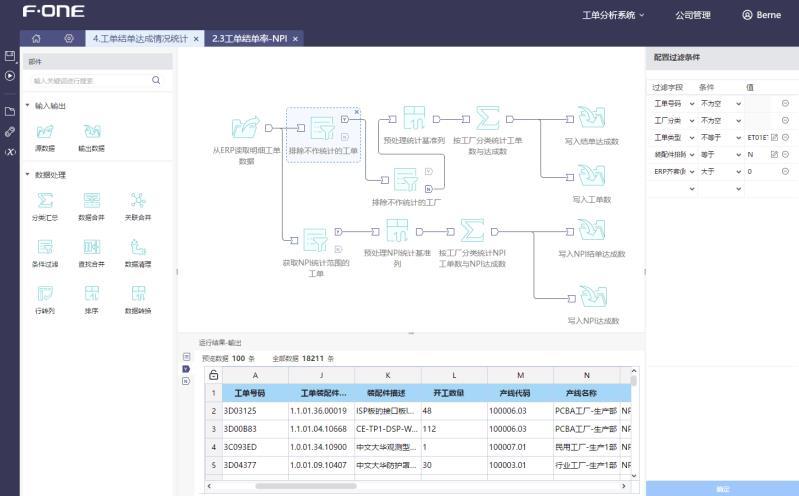Remove the ERP齐套 filter row

pos(785,171)
